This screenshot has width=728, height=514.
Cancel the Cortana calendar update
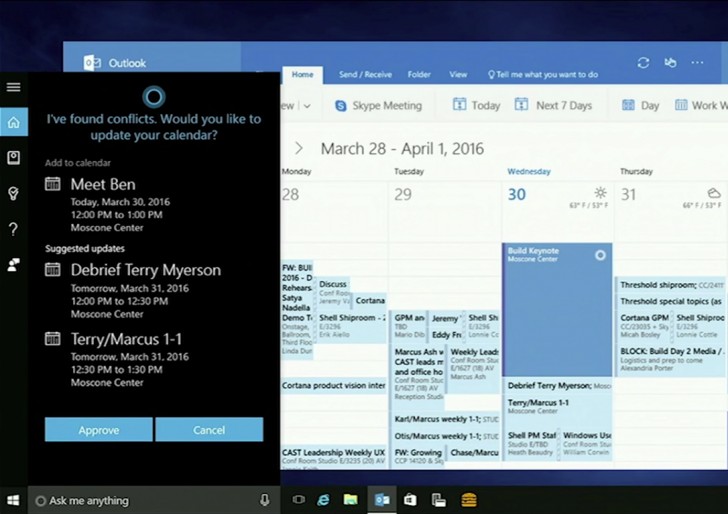[209, 429]
